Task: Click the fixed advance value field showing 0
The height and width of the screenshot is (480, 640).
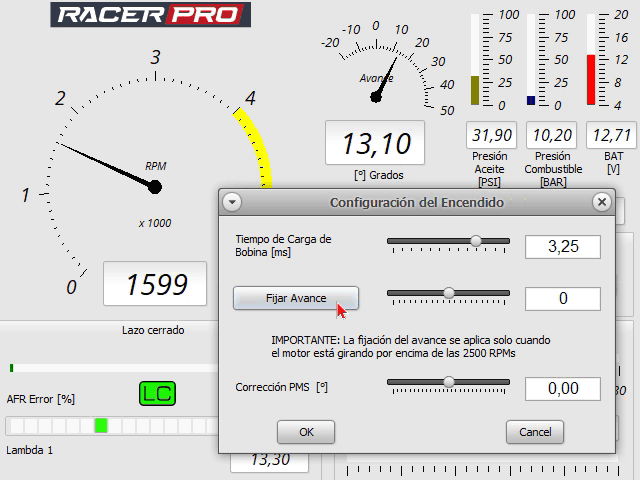Action: (x=563, y=298)
